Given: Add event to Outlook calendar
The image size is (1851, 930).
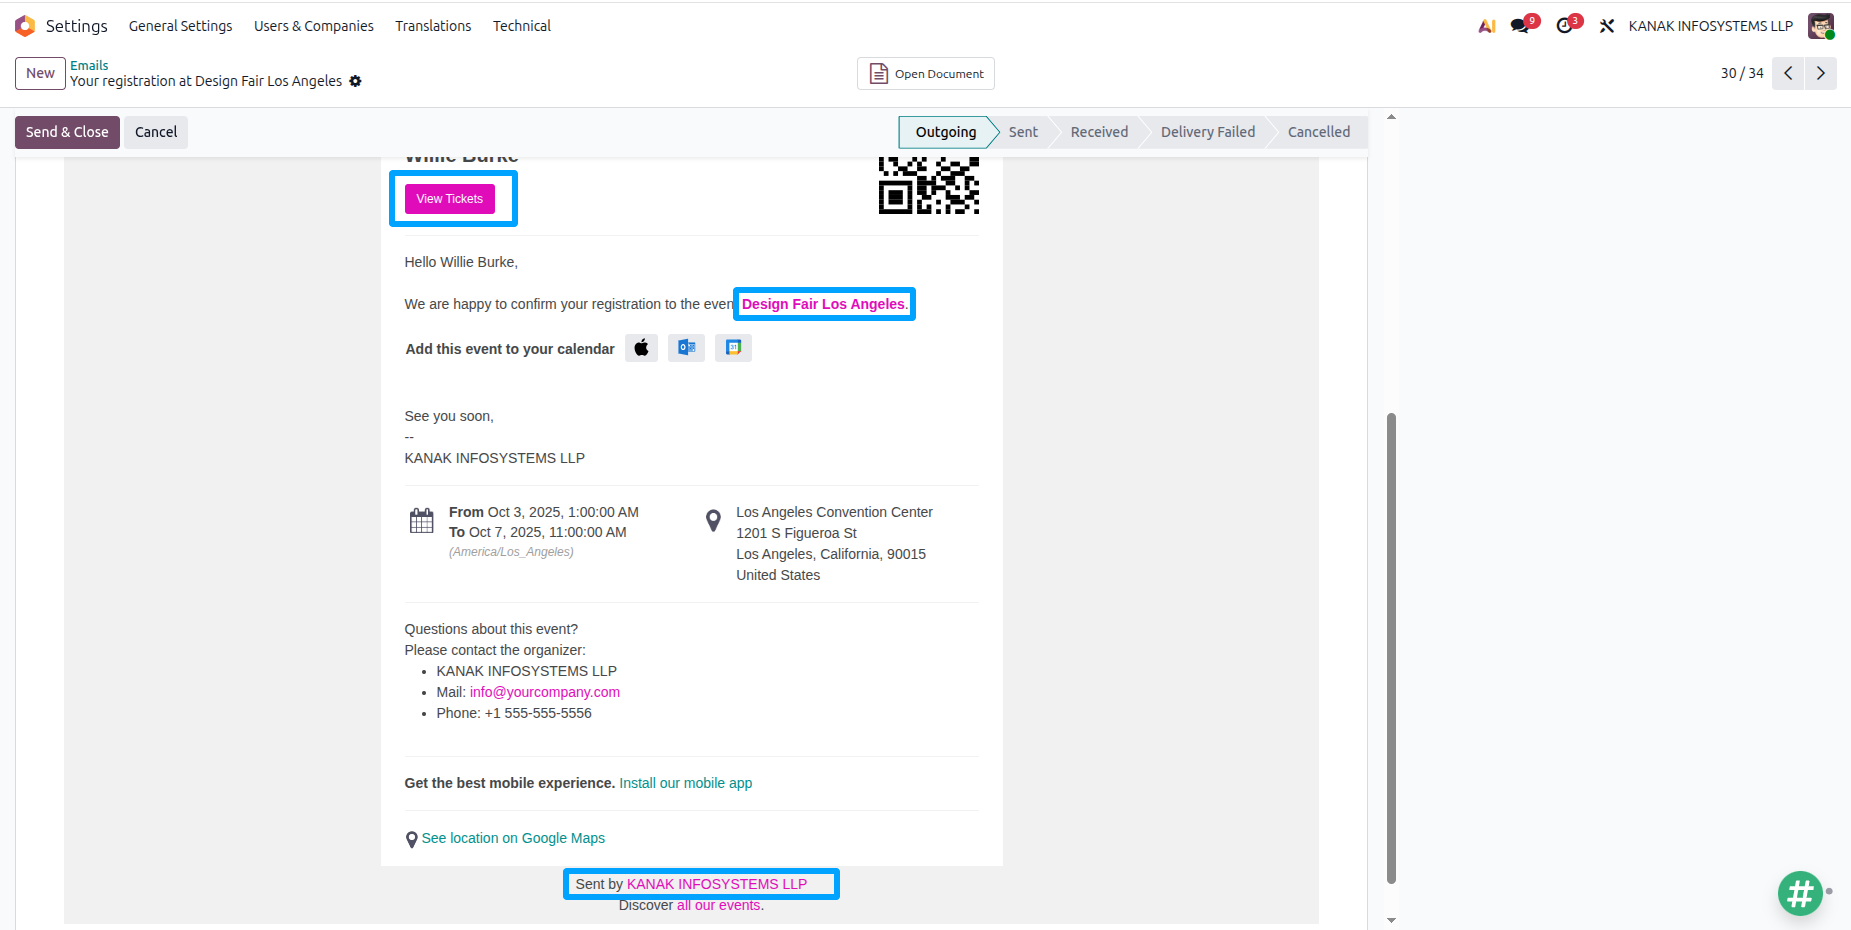Looking at the screenshot, I should coord(687,348).
